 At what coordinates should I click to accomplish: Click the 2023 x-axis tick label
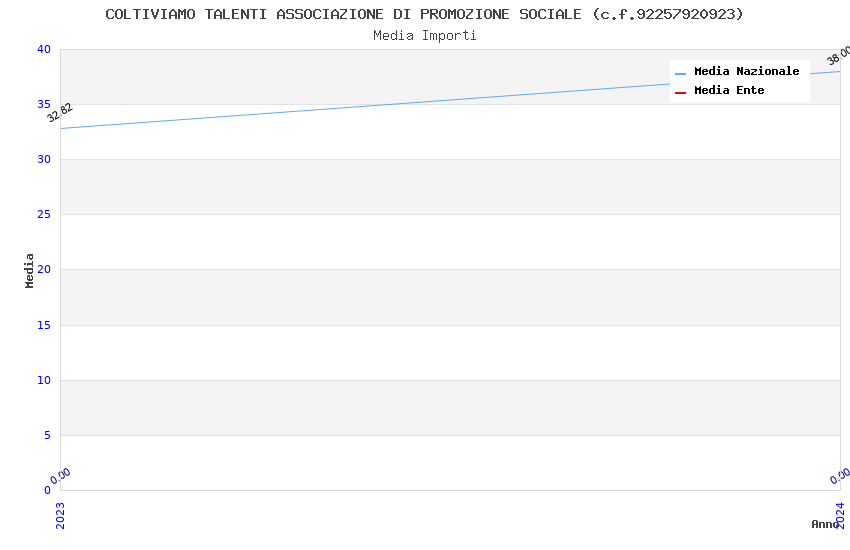(x=60, y=515)
